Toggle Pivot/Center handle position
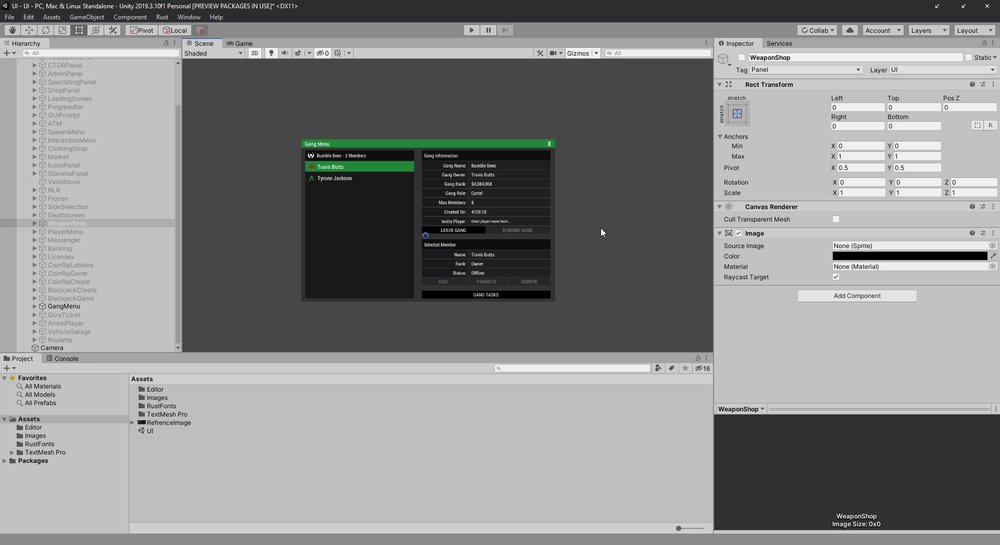 coord(142,30)
